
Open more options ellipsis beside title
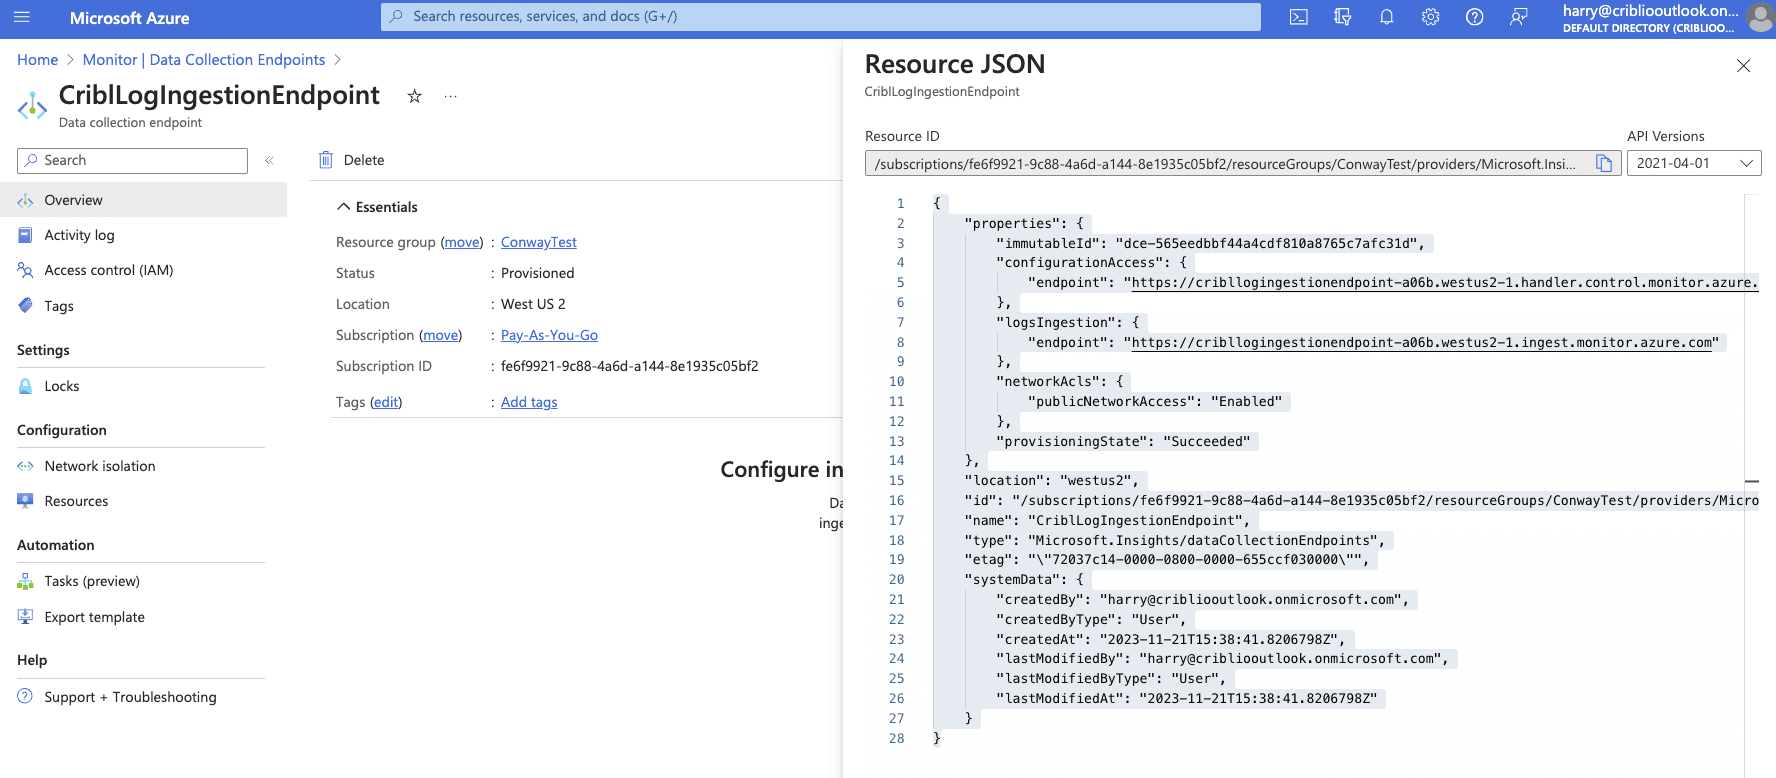(x=451, y=96)
